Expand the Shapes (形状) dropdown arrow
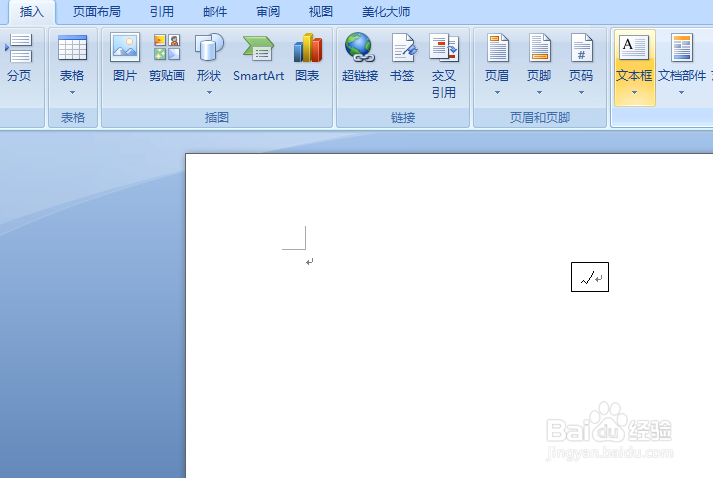The width and height of the screenshot is (713, 478). pyautogui.click(x=209, y=92)
